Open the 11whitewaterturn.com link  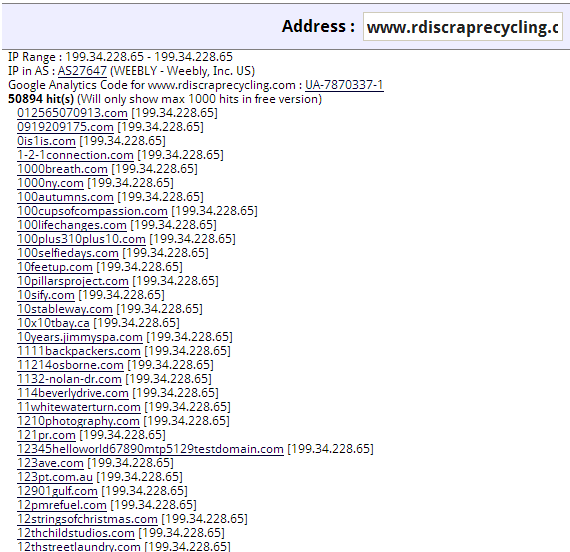click(x=79, y=407)
